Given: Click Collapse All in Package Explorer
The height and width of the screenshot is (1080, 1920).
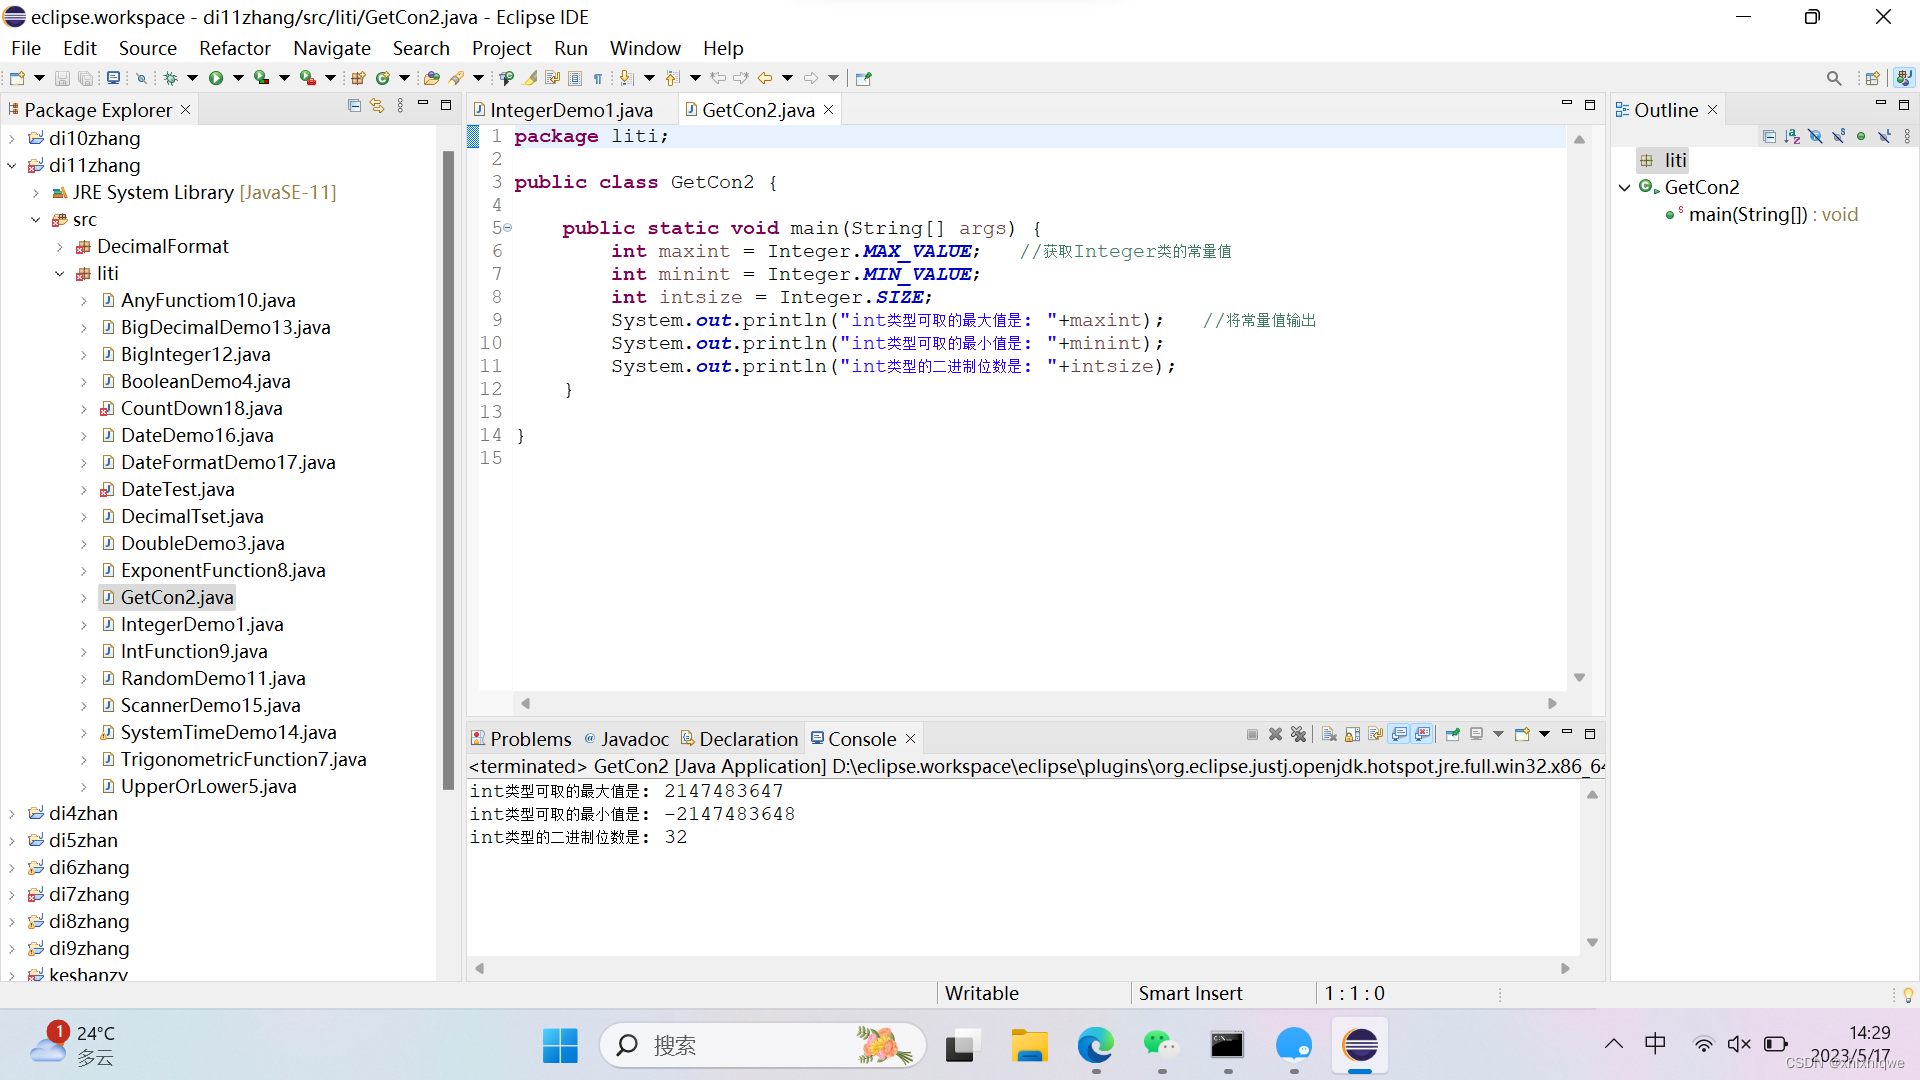Looking at the screenshot, I should click(x=354, y=106).
